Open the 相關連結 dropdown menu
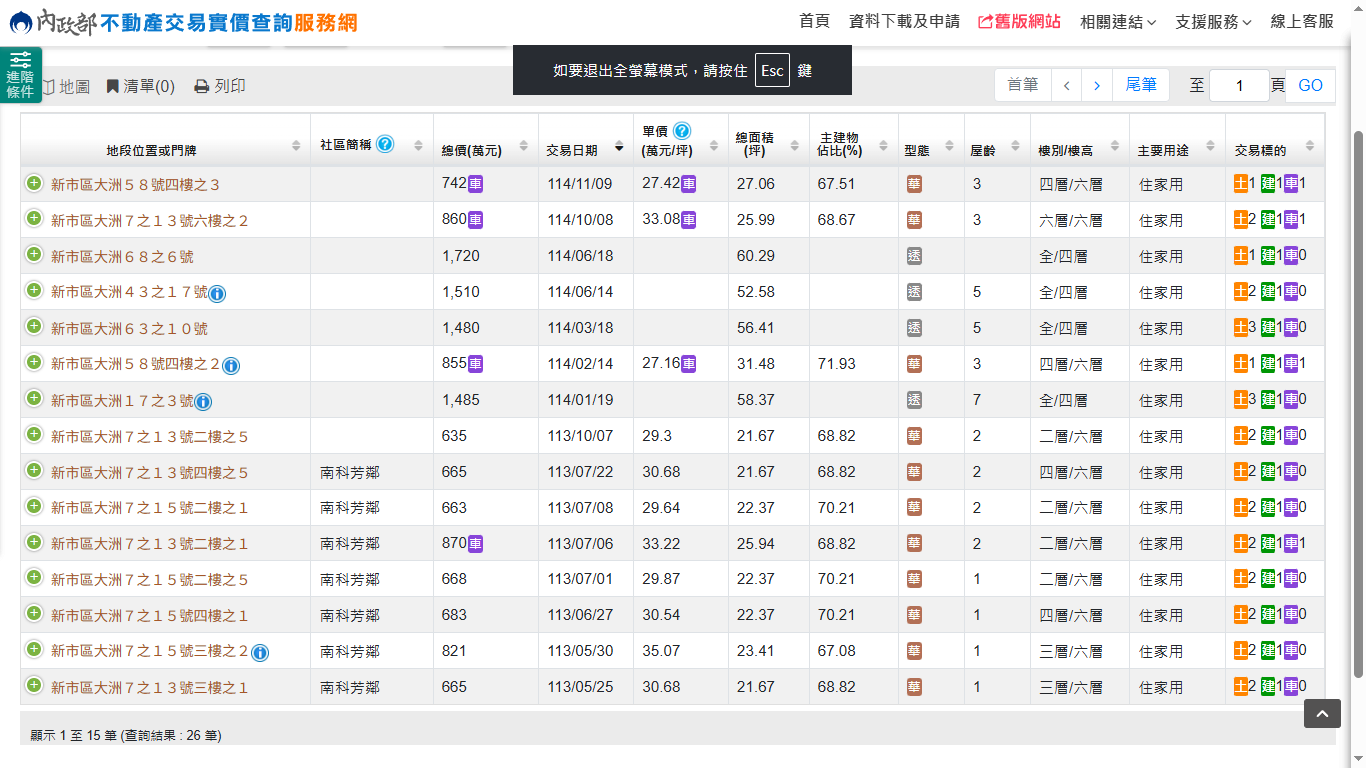This screenshot has height=768, width=1366. [x=1117, y=21]
